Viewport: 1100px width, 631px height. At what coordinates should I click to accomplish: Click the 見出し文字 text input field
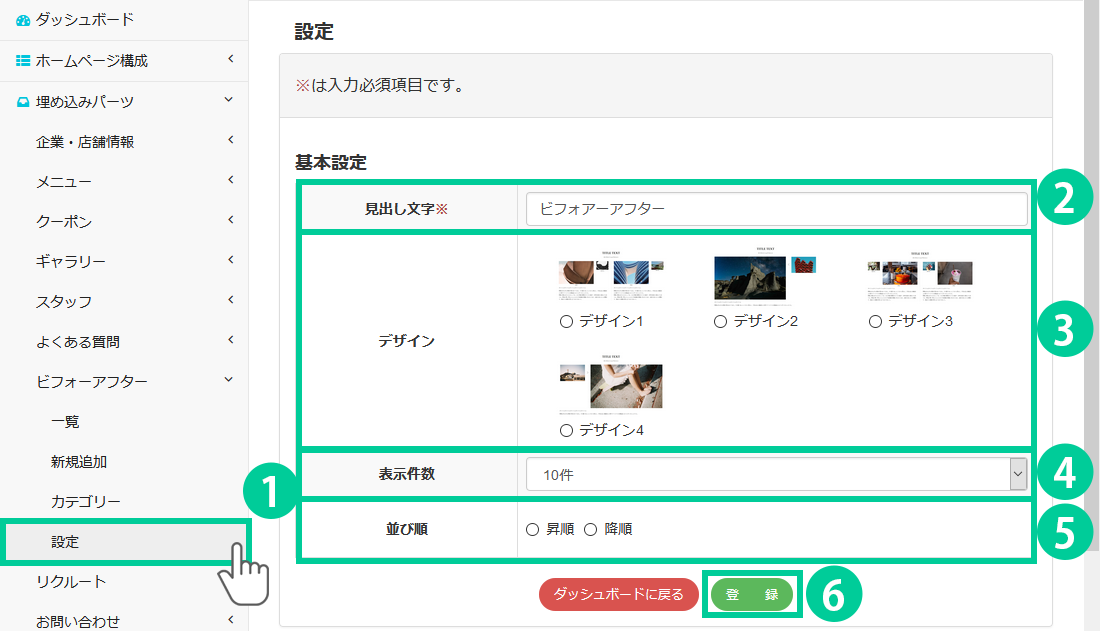(x=776, y=209)
